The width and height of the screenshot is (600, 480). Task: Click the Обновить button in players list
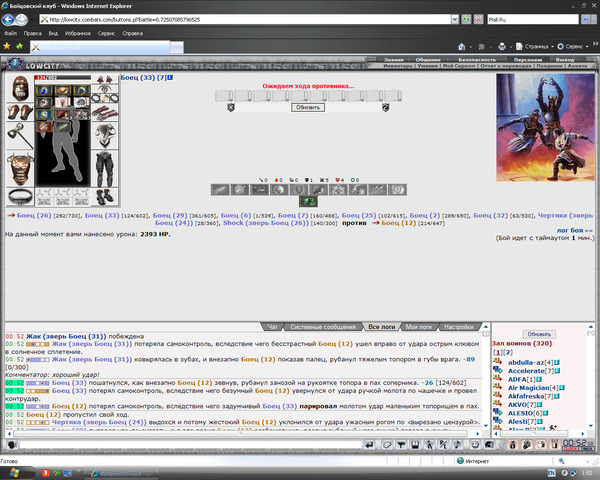539,334
